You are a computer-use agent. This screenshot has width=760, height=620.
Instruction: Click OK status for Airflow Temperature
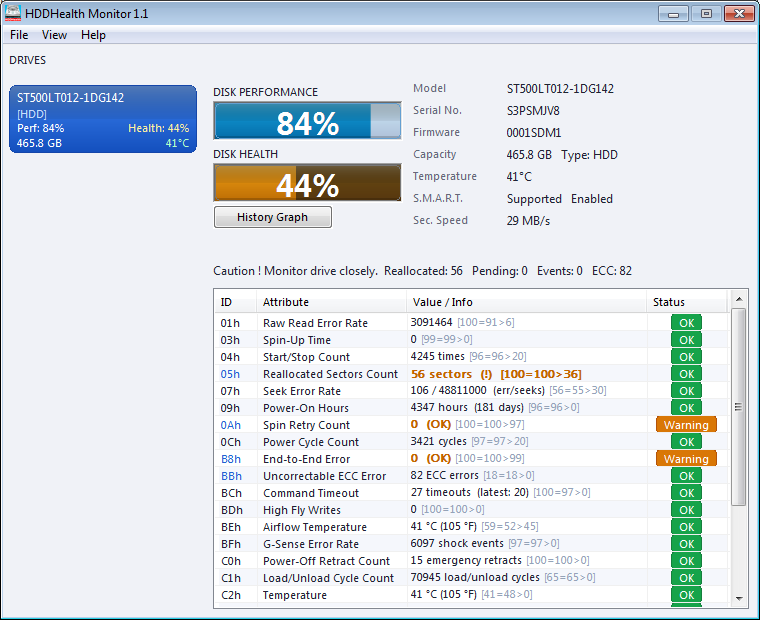click(x=686, y=526)
